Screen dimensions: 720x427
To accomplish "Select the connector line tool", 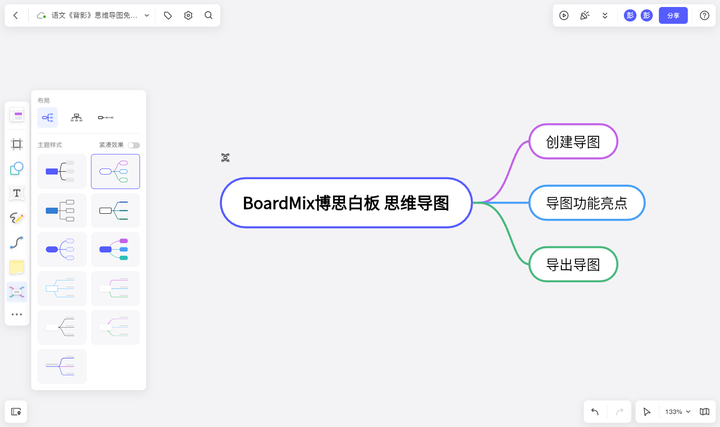I will pos(17,242).
